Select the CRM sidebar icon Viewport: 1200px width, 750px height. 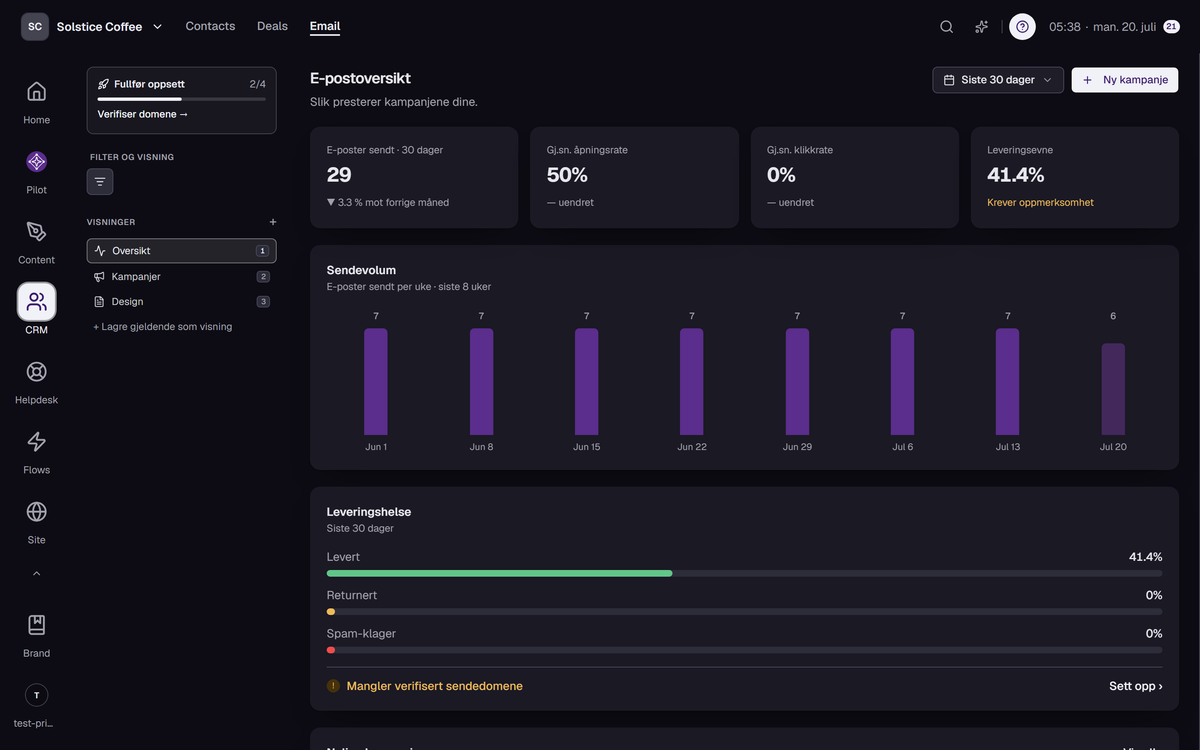click(36, 302)
